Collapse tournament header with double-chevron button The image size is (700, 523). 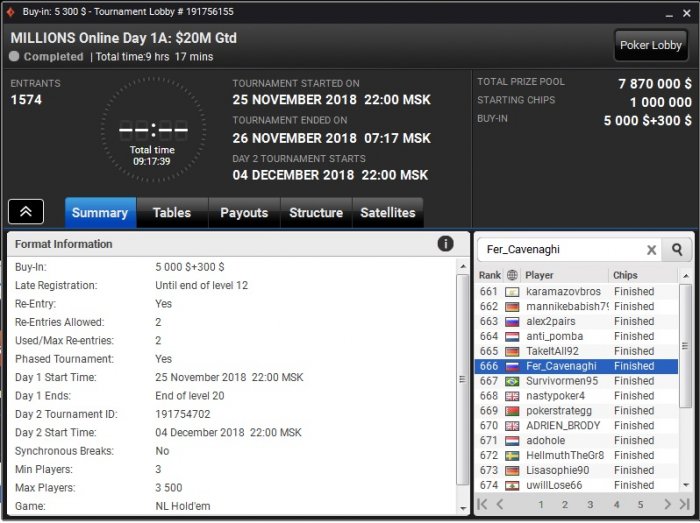pyautogui.click(x=26, y=212)
